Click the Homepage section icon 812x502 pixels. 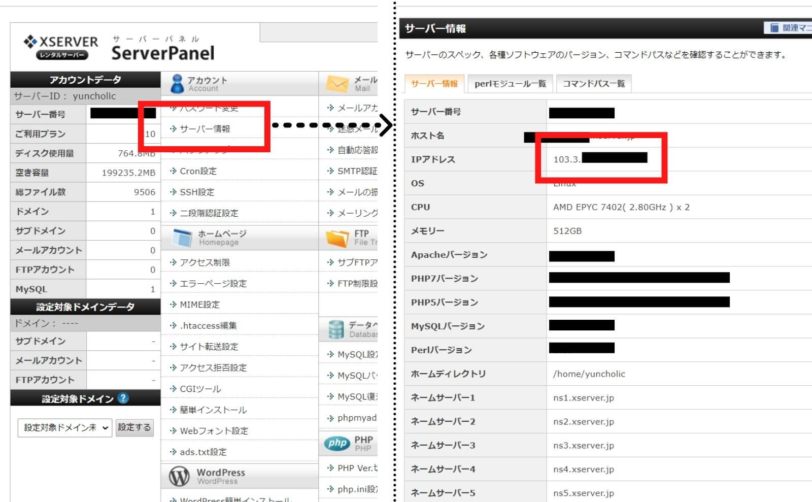(x=182, y=238)
